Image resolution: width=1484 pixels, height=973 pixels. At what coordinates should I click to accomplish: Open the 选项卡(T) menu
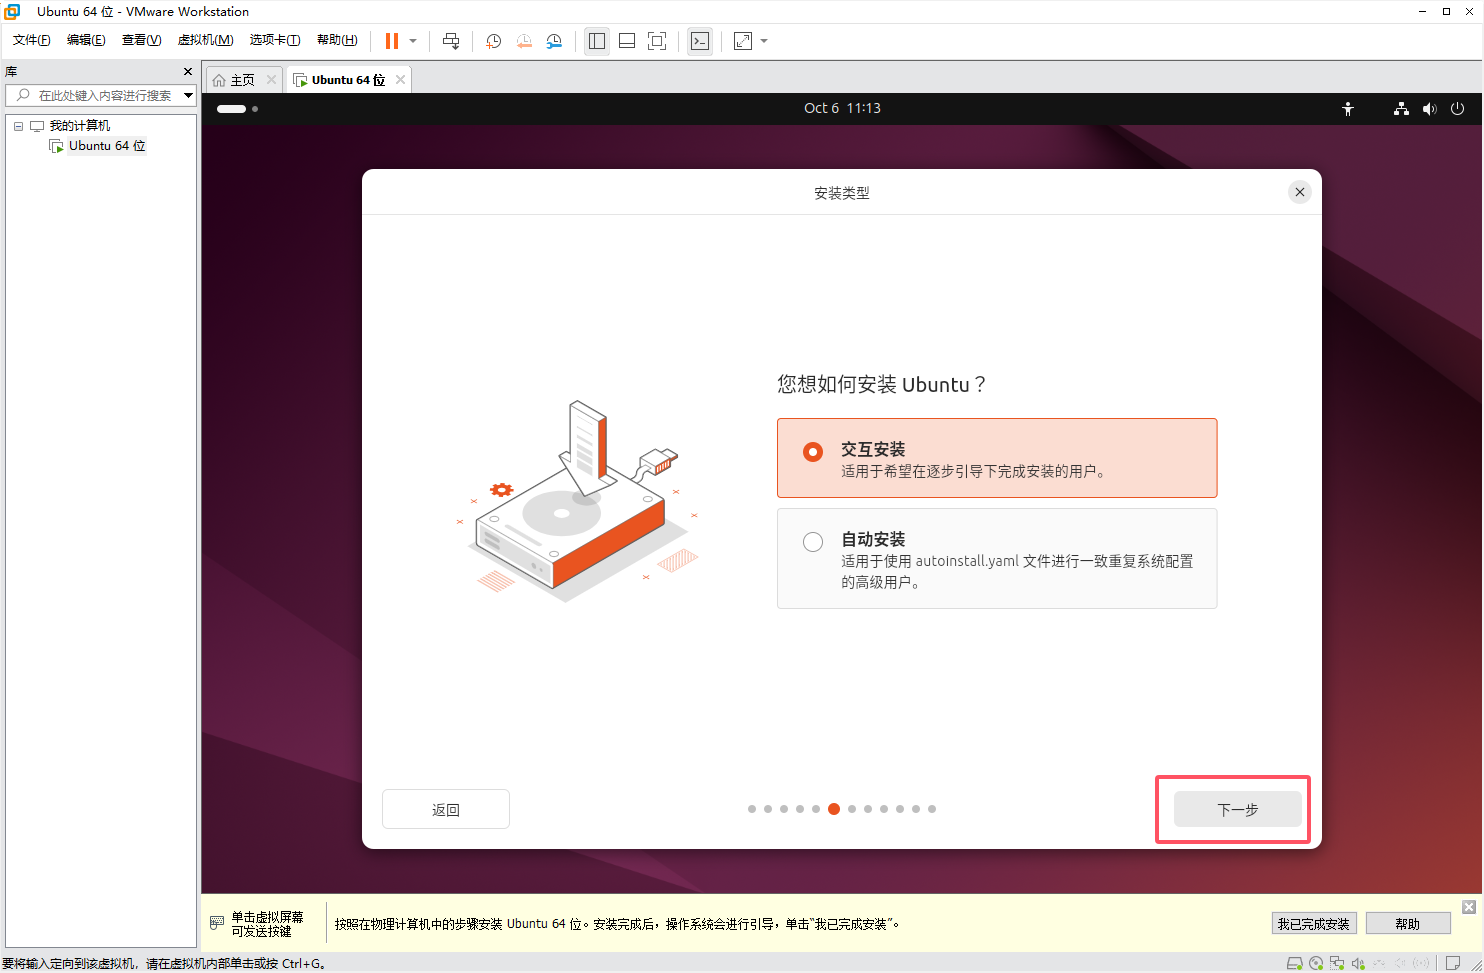pos(275,40)
